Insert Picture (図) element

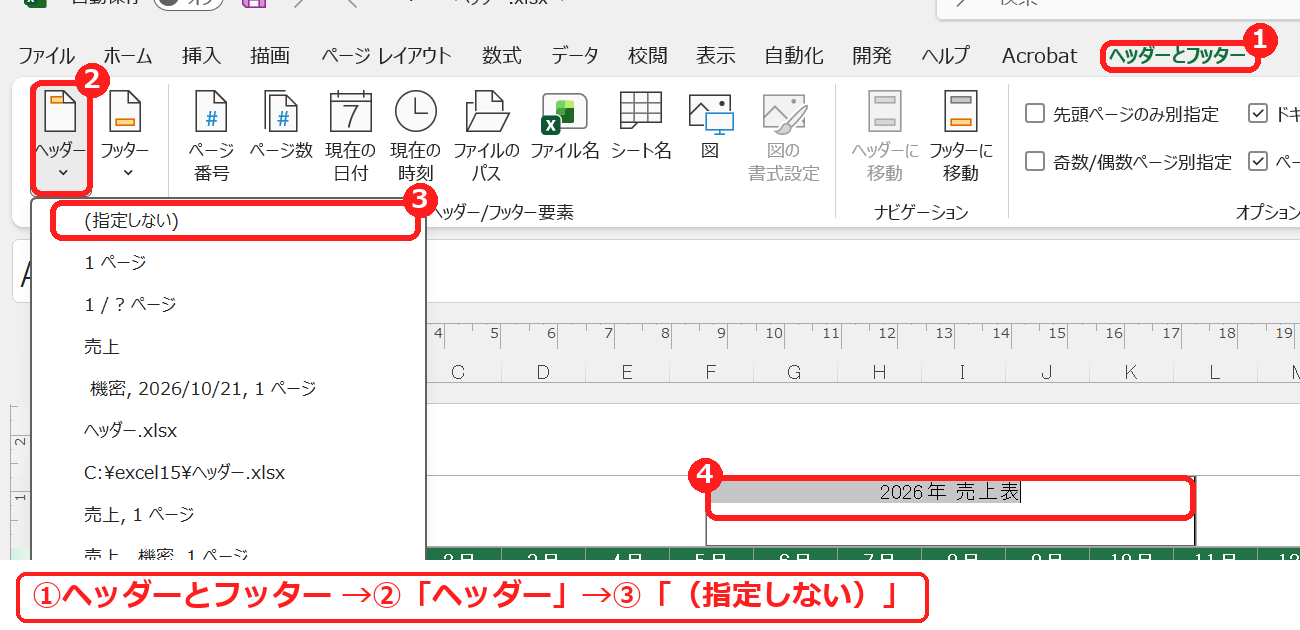[710, 128]
